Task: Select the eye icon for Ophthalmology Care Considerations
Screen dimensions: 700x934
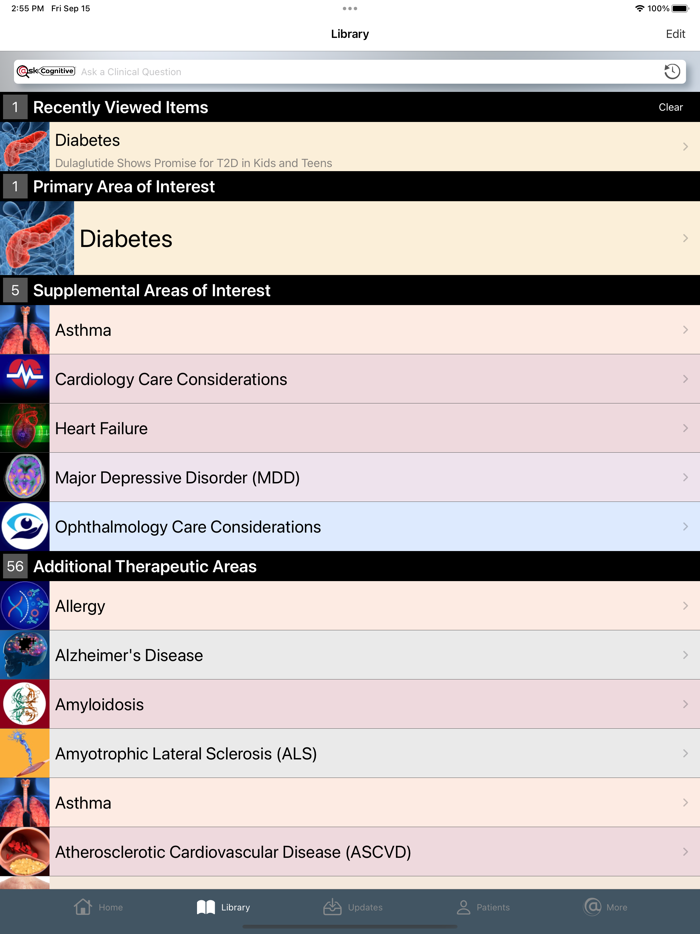Action: (x=24, y=526)
